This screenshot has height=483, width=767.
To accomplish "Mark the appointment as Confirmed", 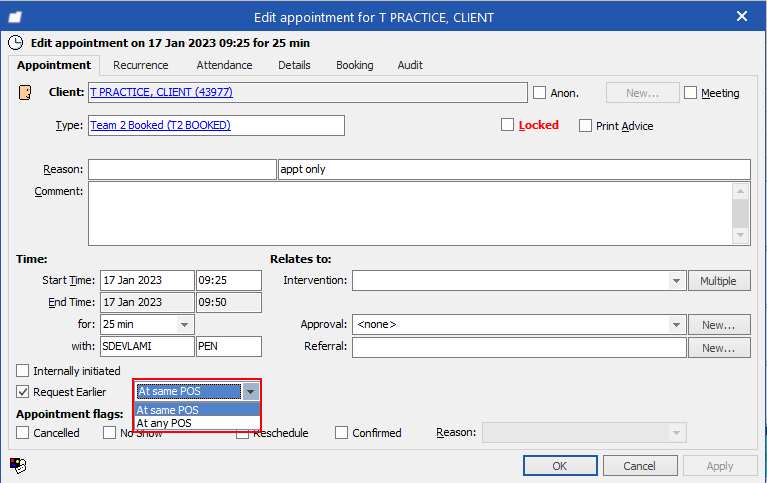I will [x=342, y=433].
